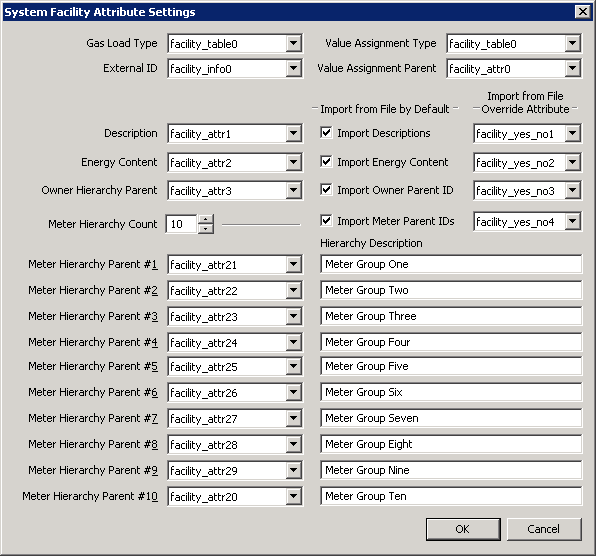Click the Gas Load Type label
This screenshot has width=596, height=556.
[x=122, y=43]
